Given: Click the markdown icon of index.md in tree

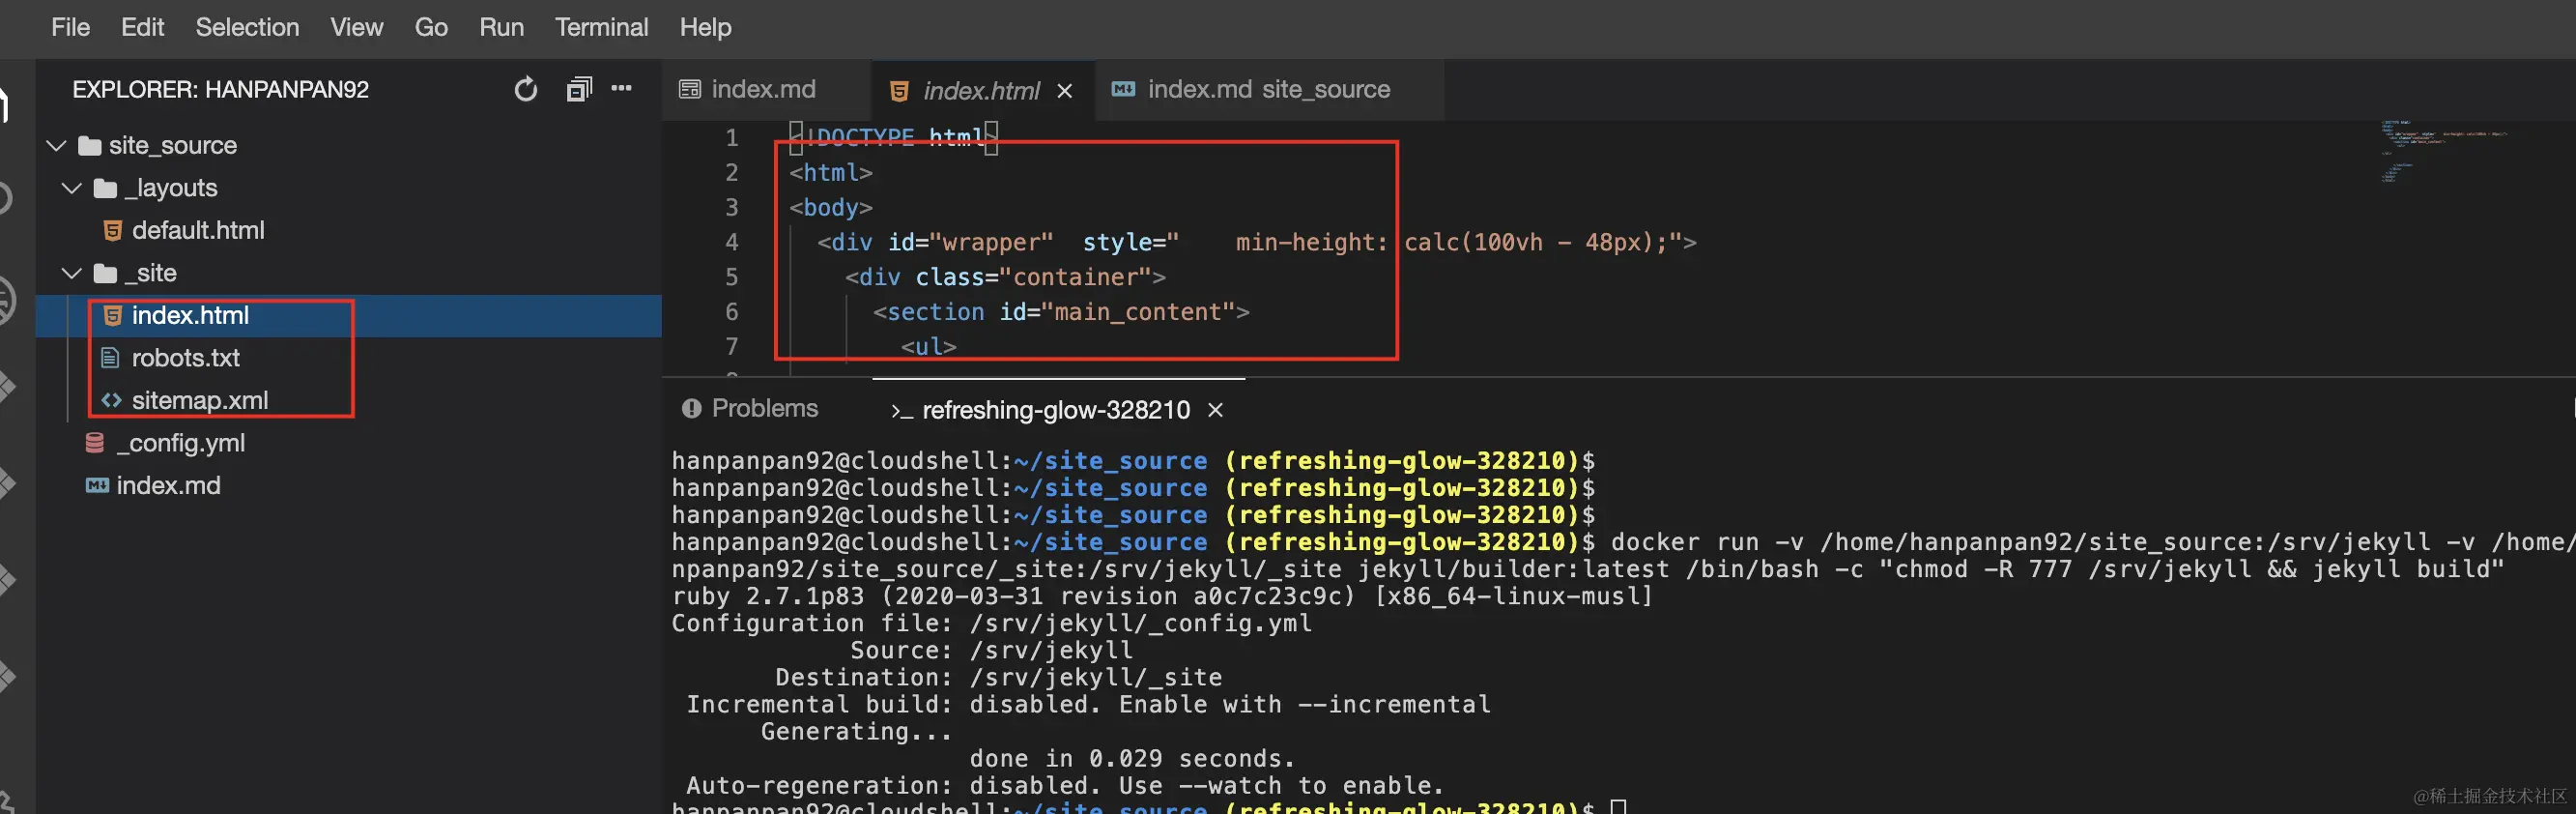Looking at the screenshot, I should coord(97,486).
